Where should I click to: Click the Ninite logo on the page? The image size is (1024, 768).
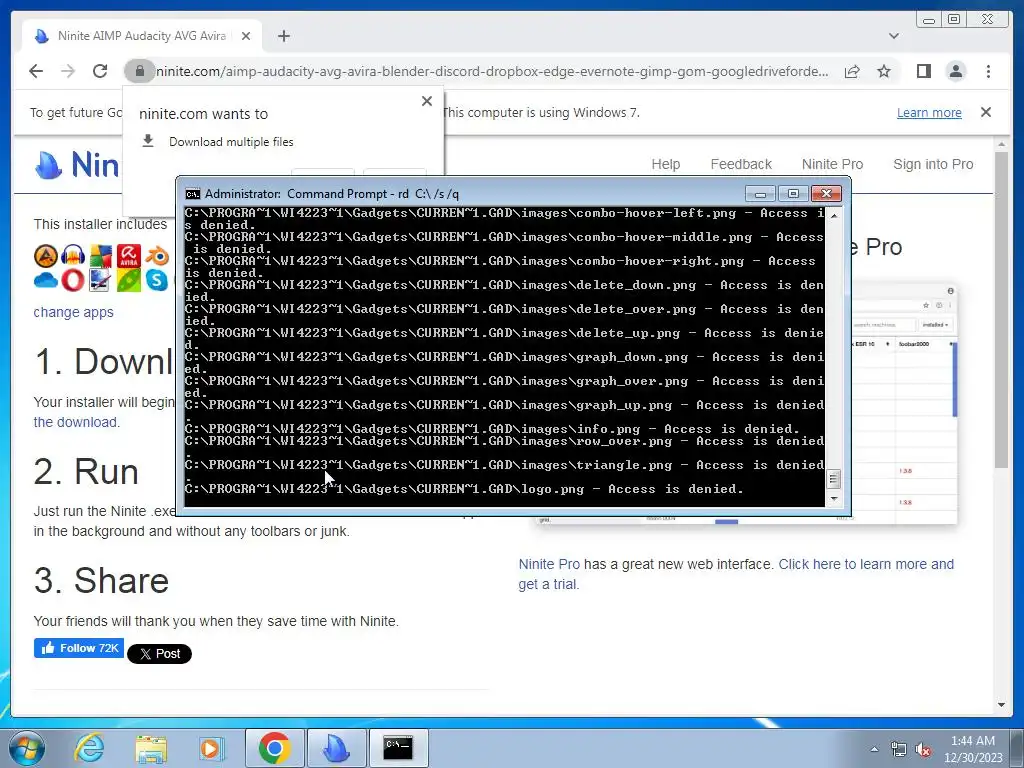click(77, 165)
